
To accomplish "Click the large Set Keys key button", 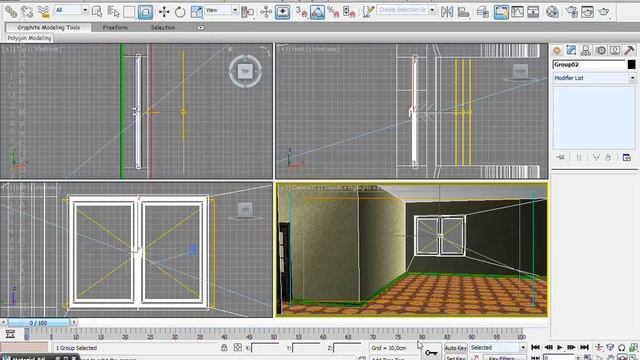I will coord(431,353).
